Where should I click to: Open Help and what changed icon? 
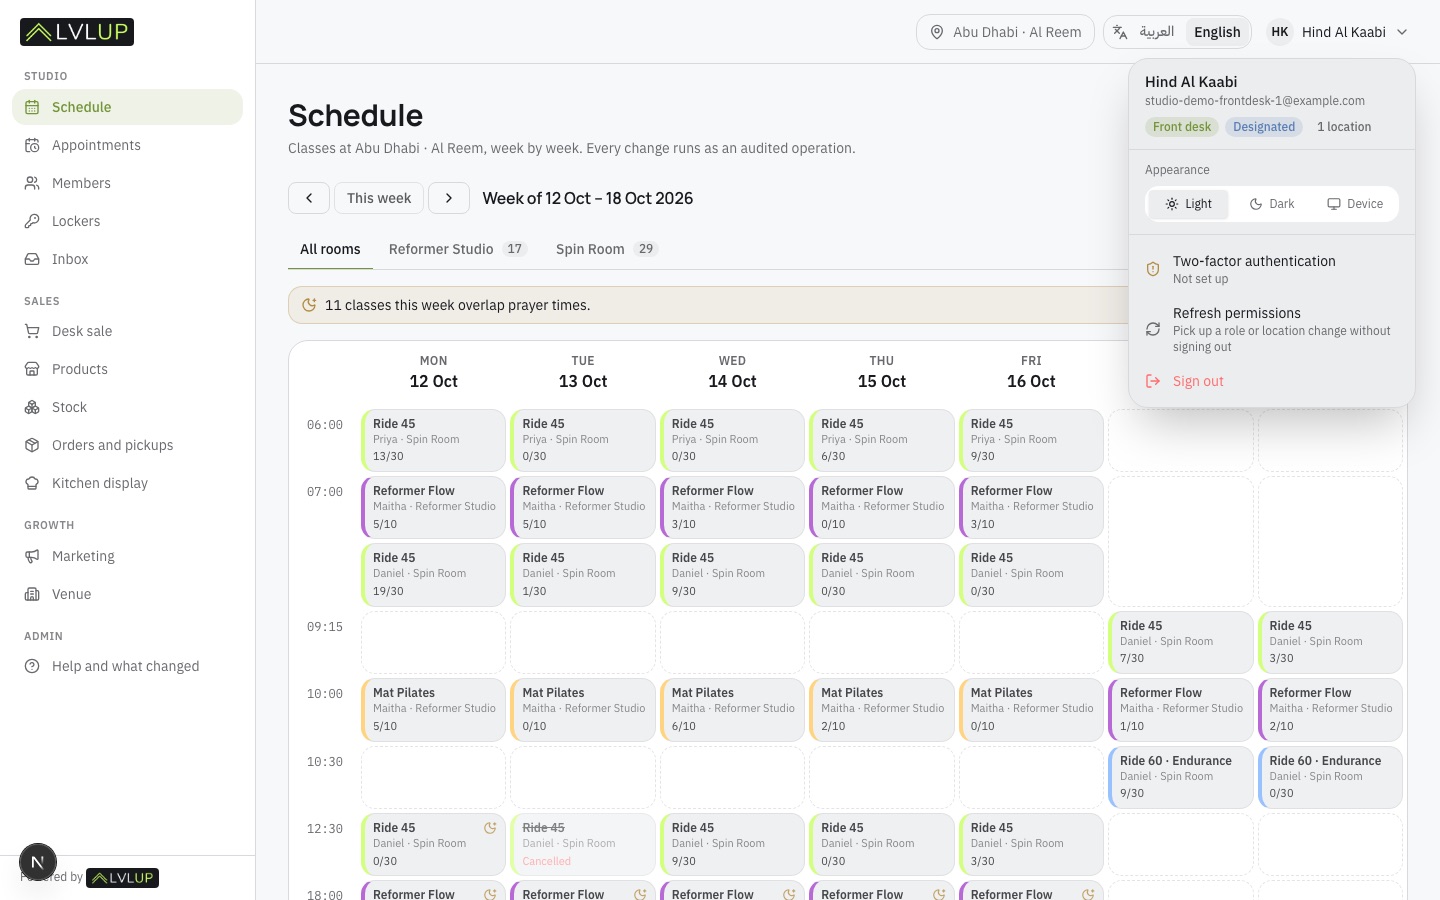pyautogui.click(x=32, y=666)
